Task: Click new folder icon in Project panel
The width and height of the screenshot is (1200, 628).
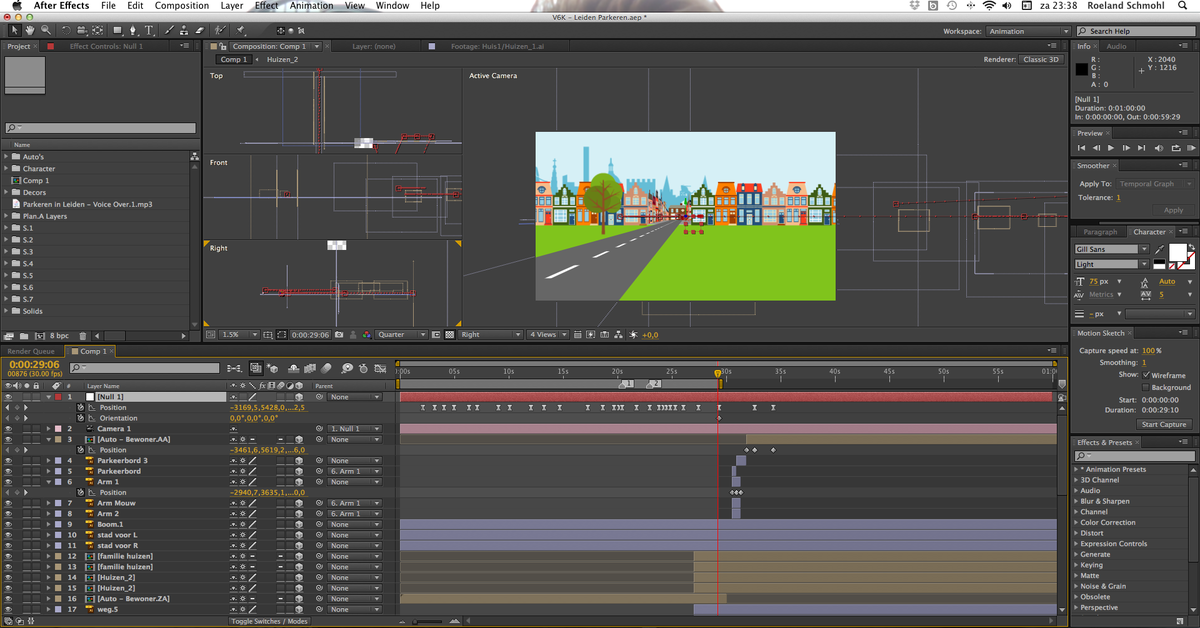Action: click(x=22, y=336)
